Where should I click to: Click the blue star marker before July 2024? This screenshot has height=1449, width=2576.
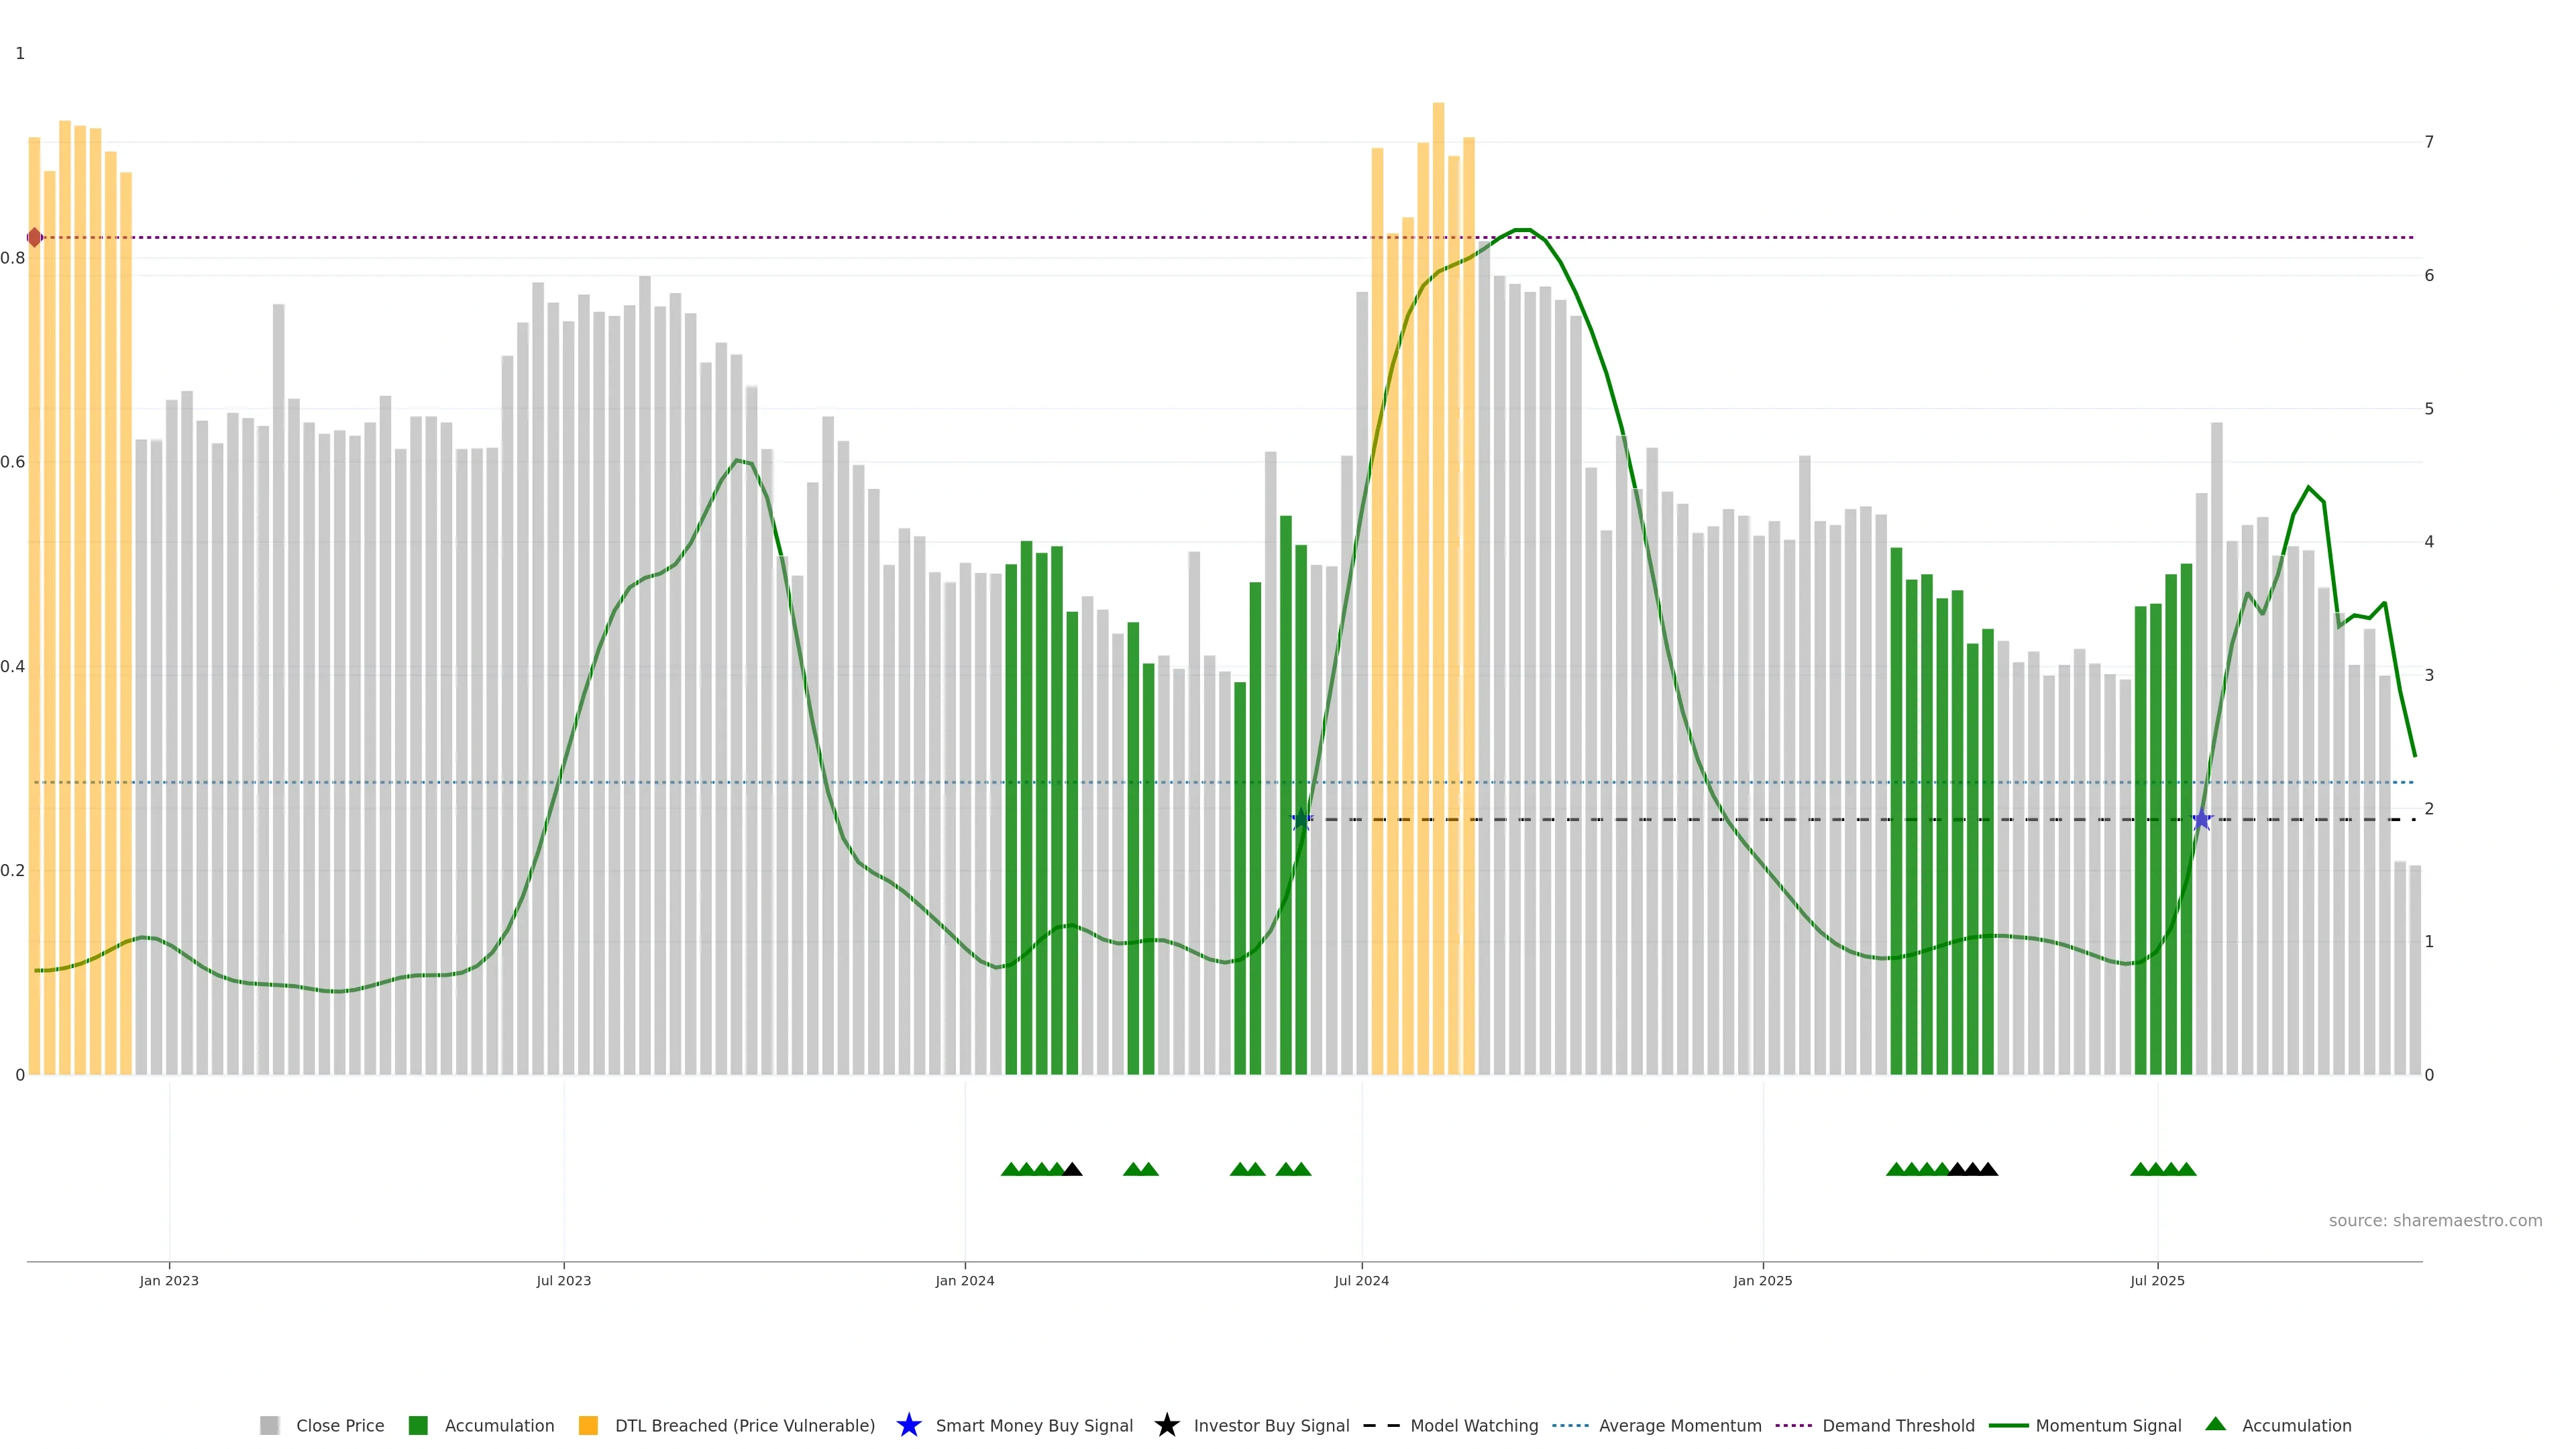coord(1300,820)
